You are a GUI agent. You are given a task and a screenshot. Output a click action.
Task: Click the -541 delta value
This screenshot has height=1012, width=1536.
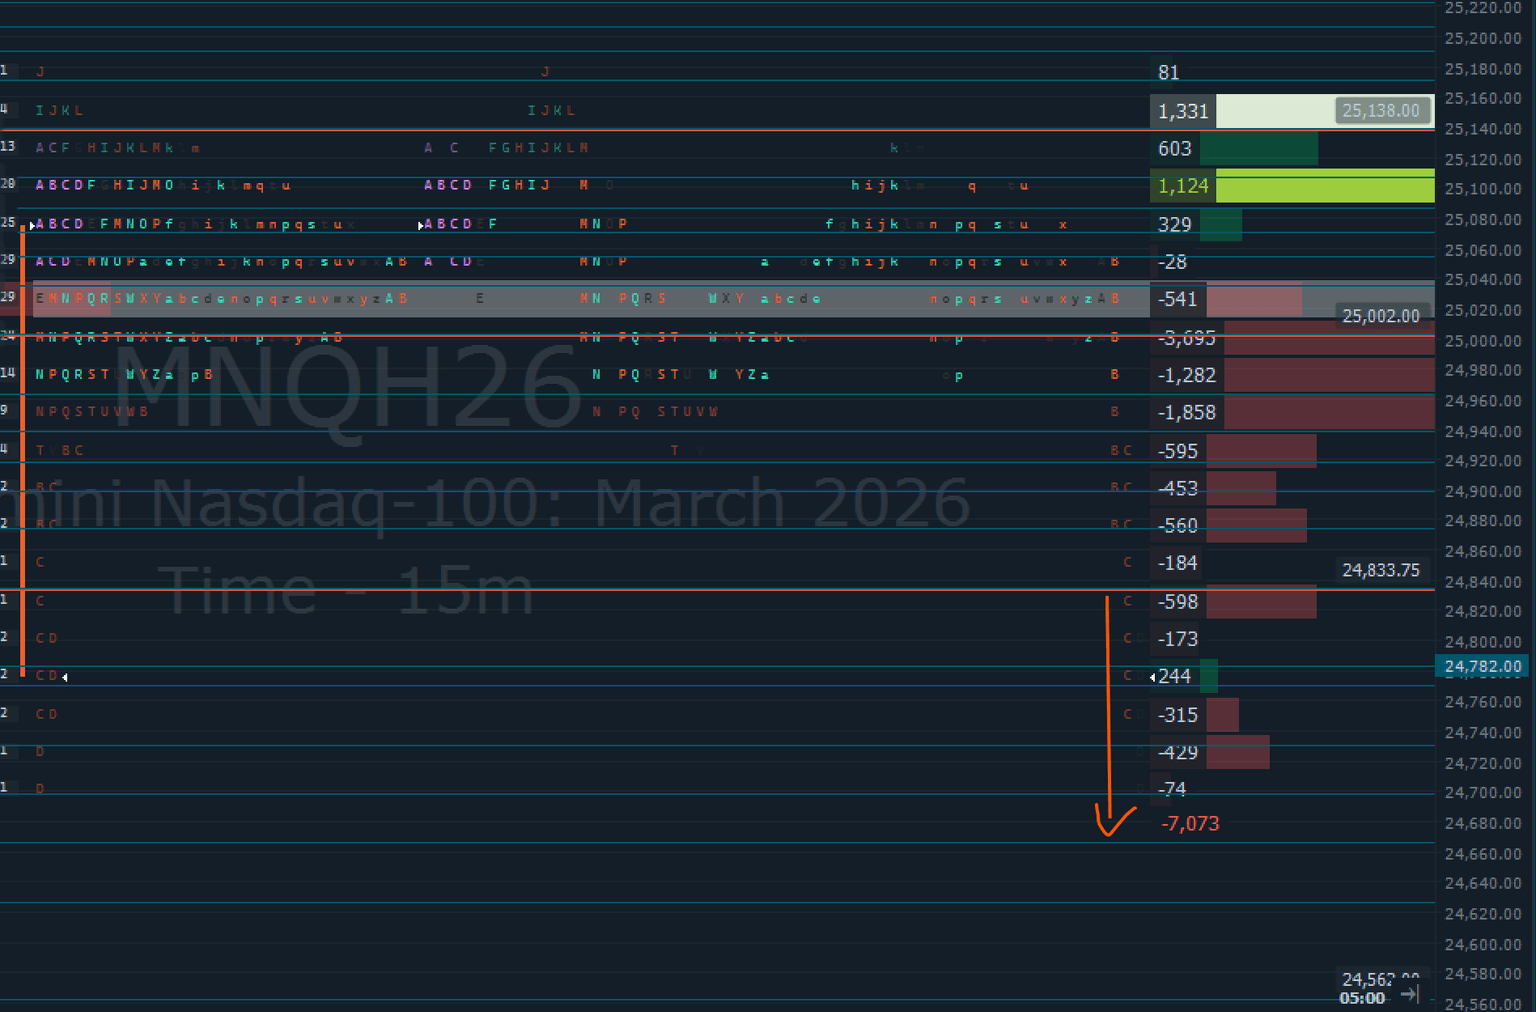(x=1177, y=299)
